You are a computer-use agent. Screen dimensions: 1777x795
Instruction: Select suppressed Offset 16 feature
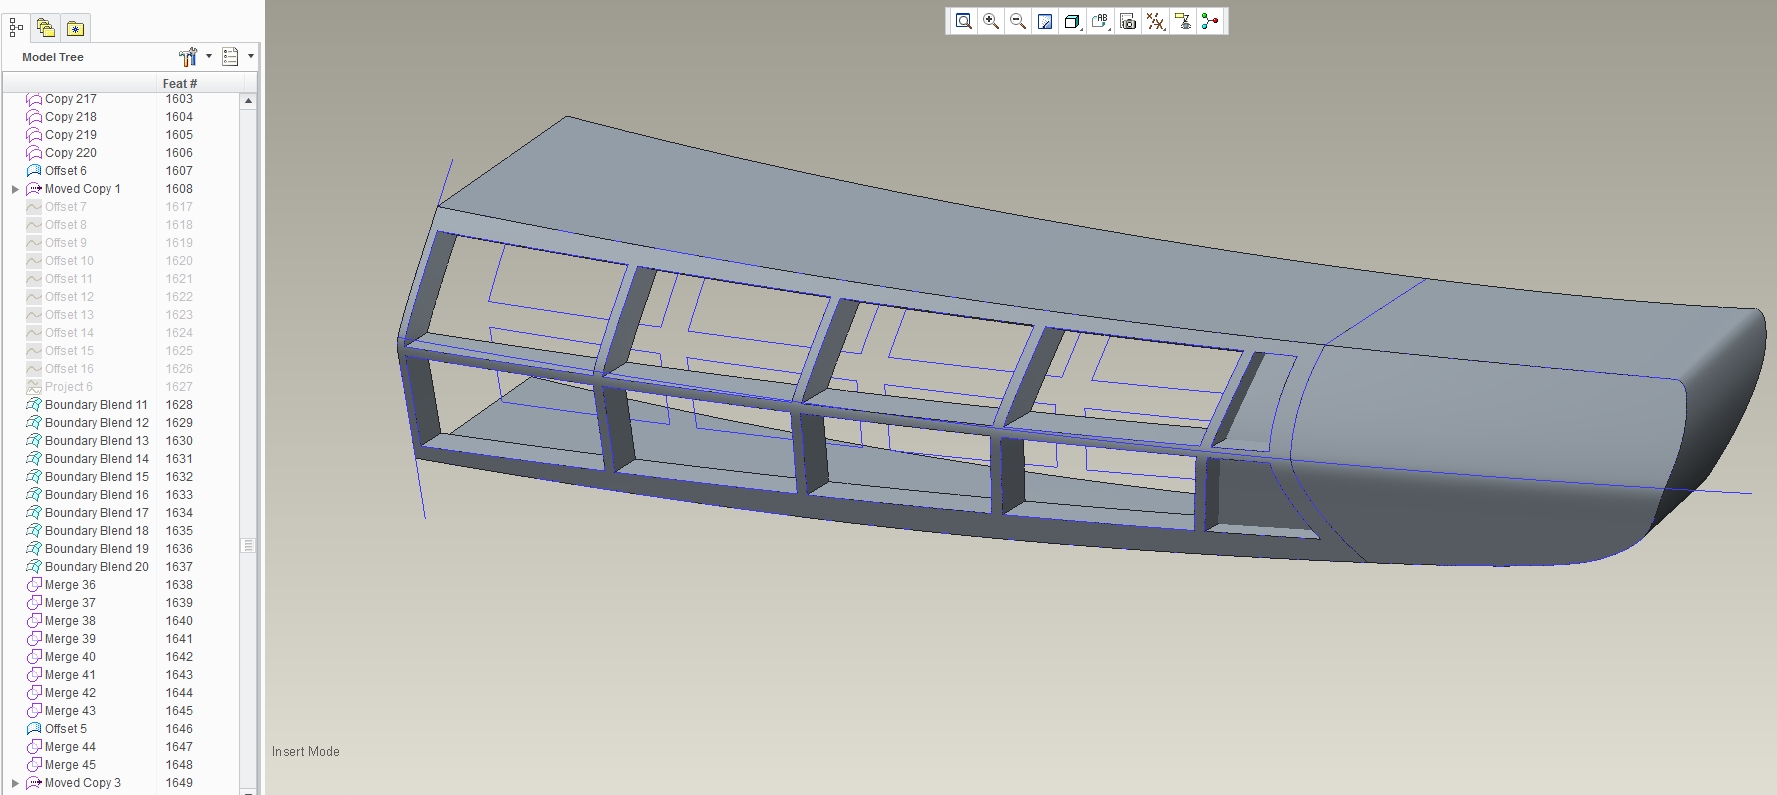[69, 369]
